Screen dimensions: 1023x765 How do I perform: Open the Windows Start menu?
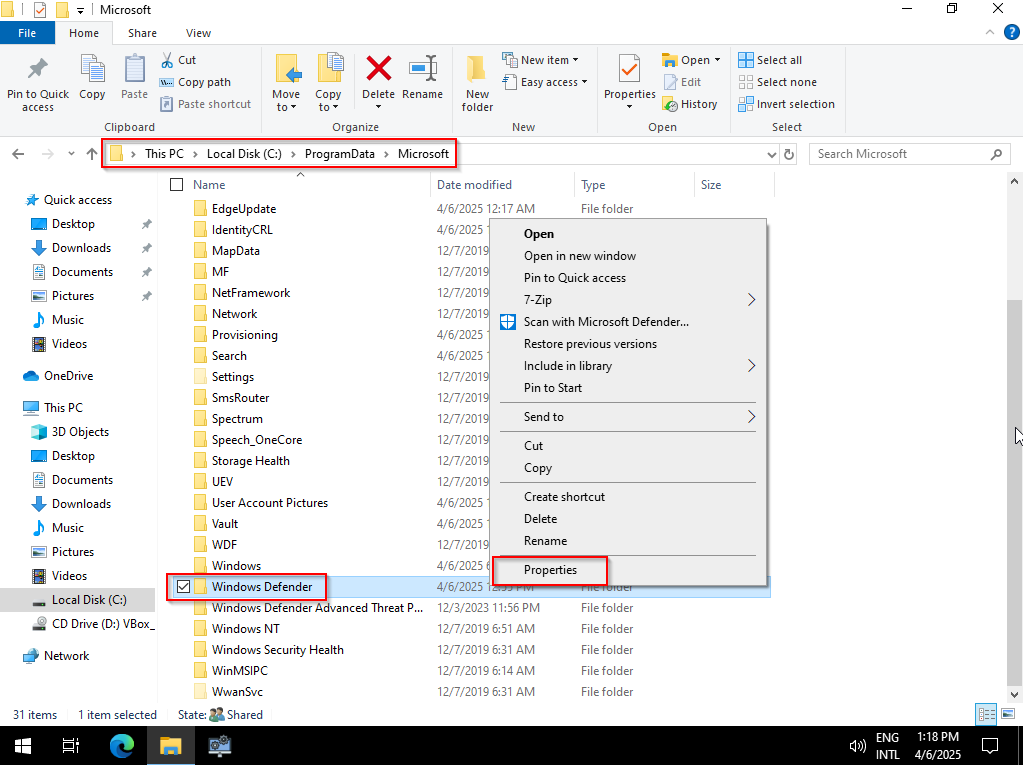click(23, 745)
